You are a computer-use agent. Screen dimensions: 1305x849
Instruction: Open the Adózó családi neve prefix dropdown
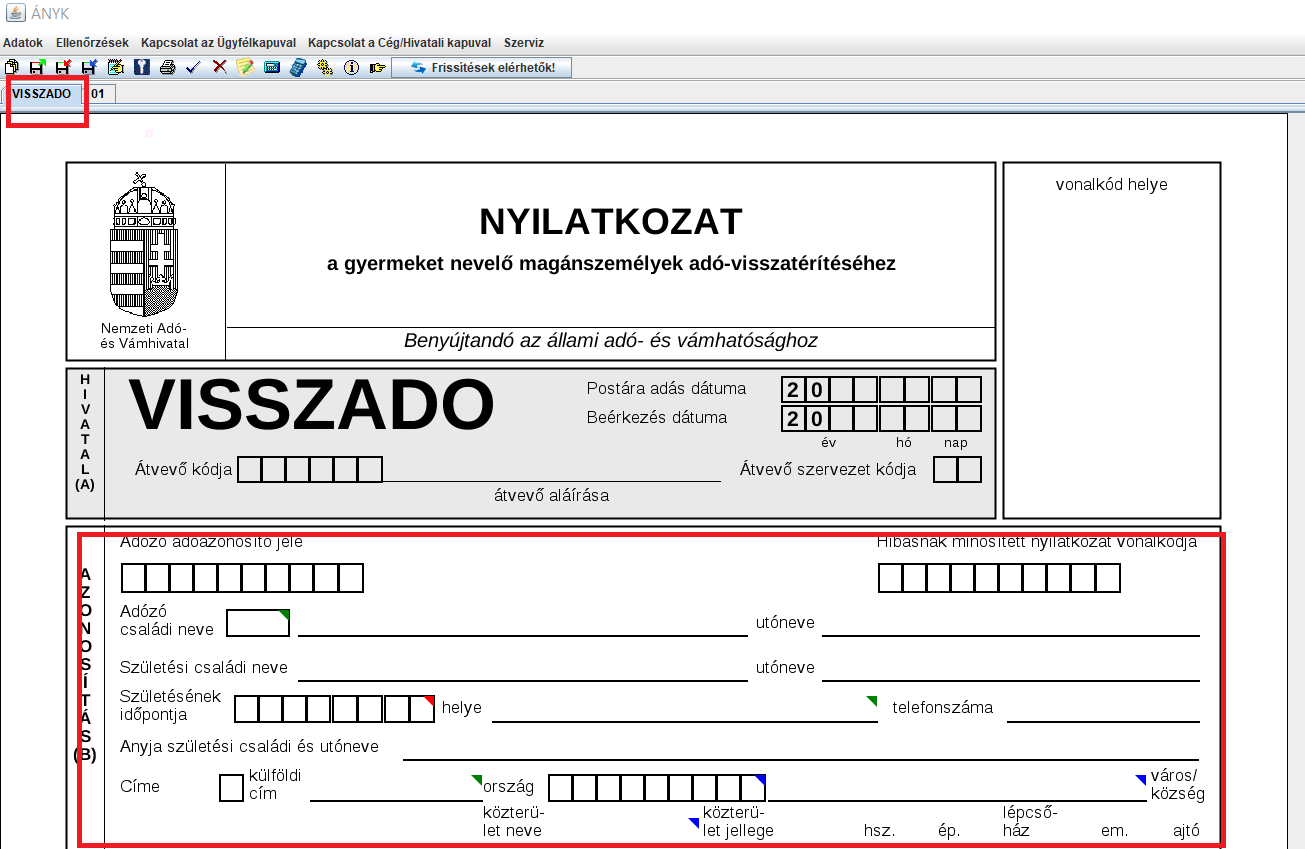pos(258,623)
